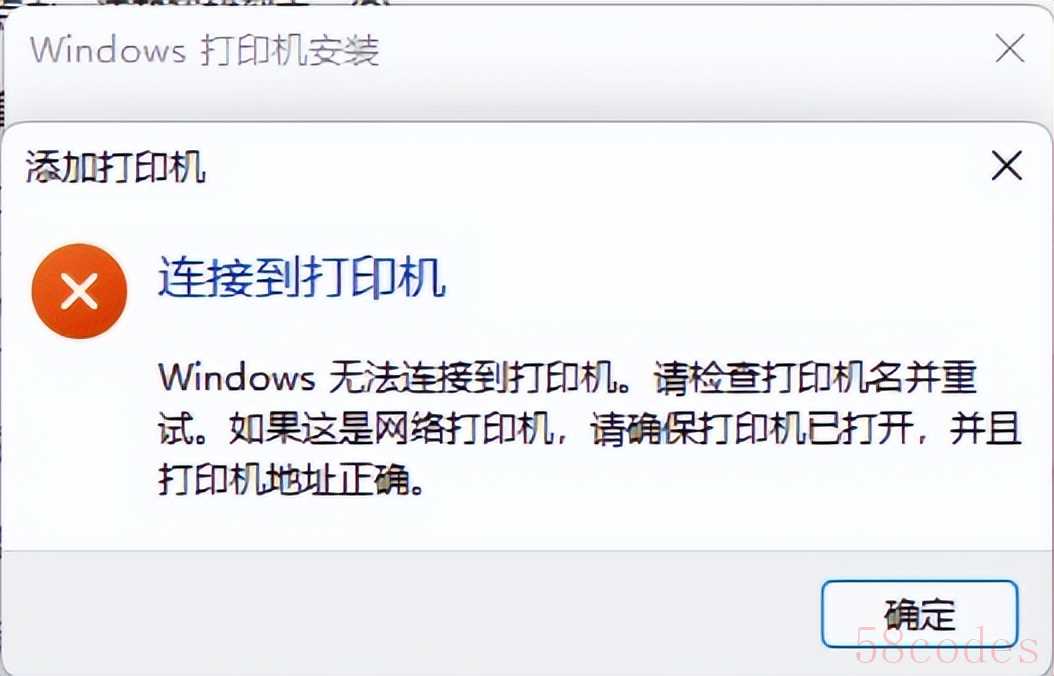Click the 如果这是网络打印机 text
Screen dimensions: 1054x676
393,429
